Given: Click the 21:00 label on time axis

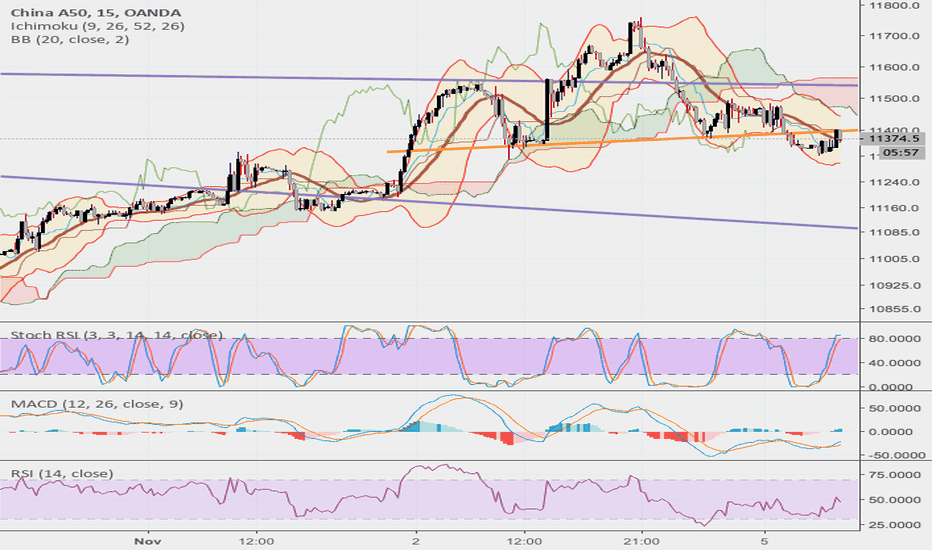Looking at the screenshot, I should coord(642,541).
